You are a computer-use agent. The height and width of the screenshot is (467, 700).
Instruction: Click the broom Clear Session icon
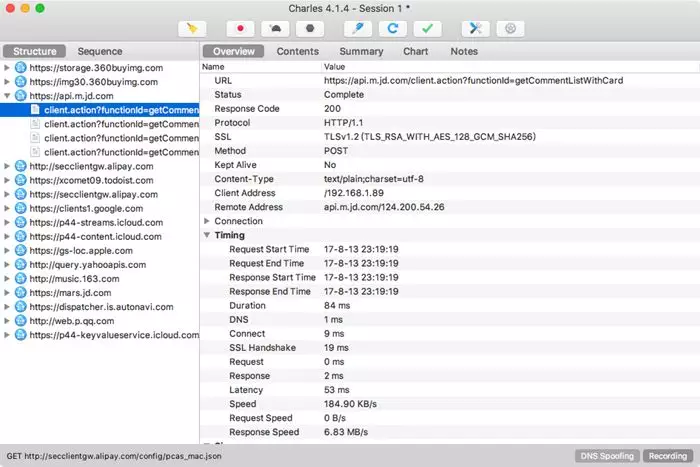(x=192, y=29)
